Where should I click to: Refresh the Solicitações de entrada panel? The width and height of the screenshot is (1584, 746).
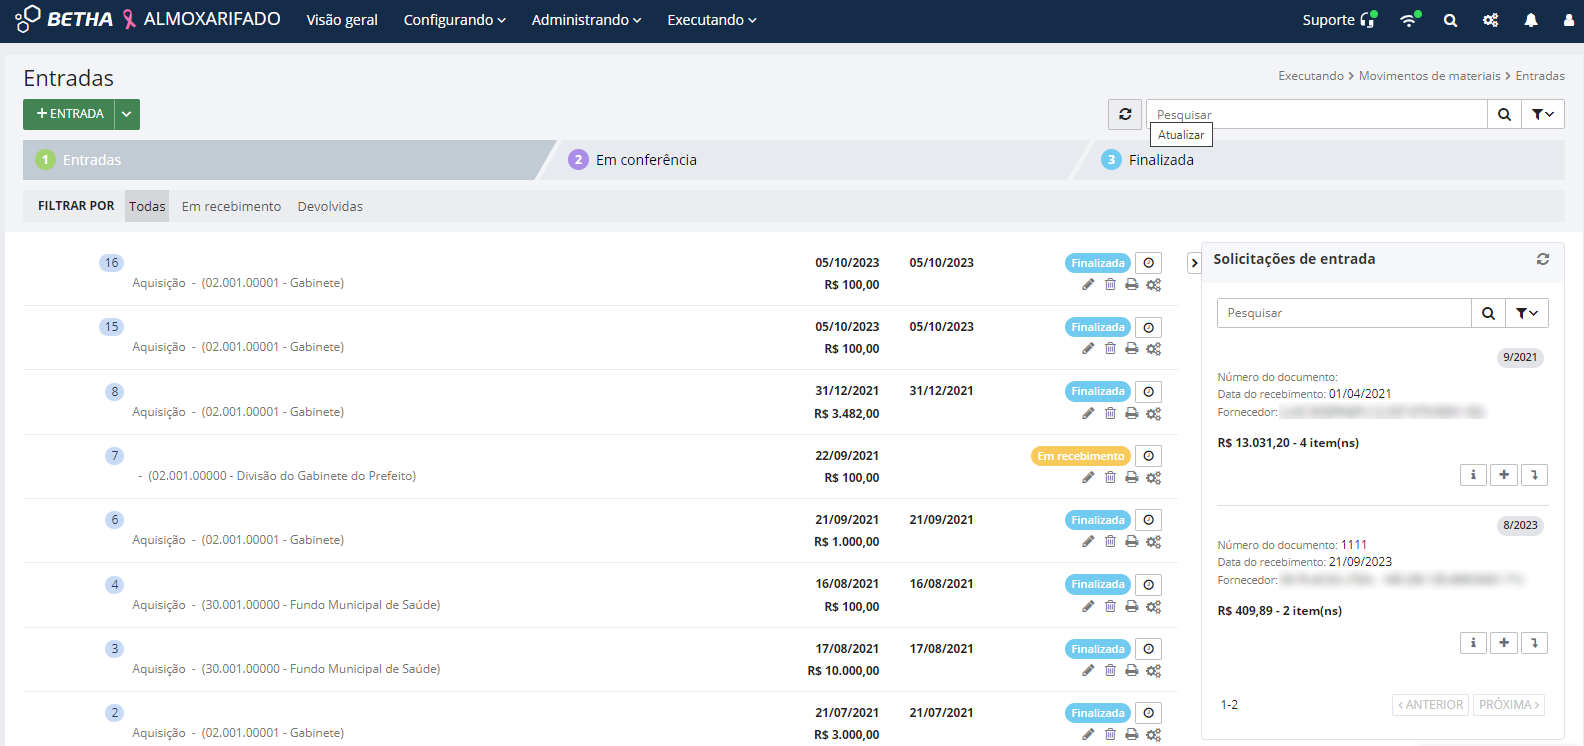[1543, 259]
